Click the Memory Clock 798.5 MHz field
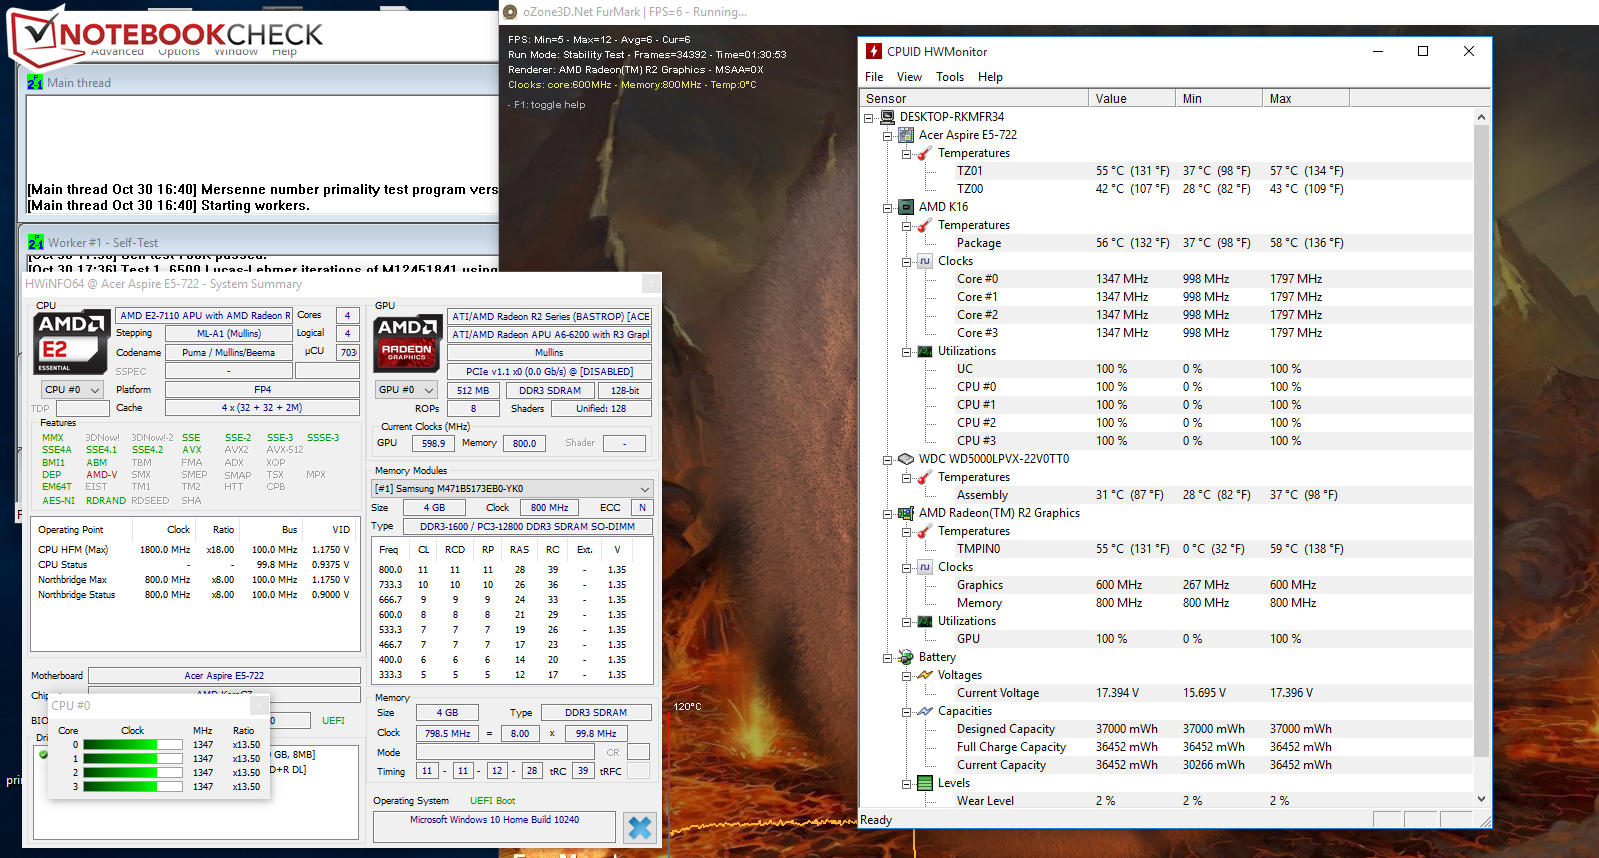This screenshot has height=858, width=1599. pos(447,733)
